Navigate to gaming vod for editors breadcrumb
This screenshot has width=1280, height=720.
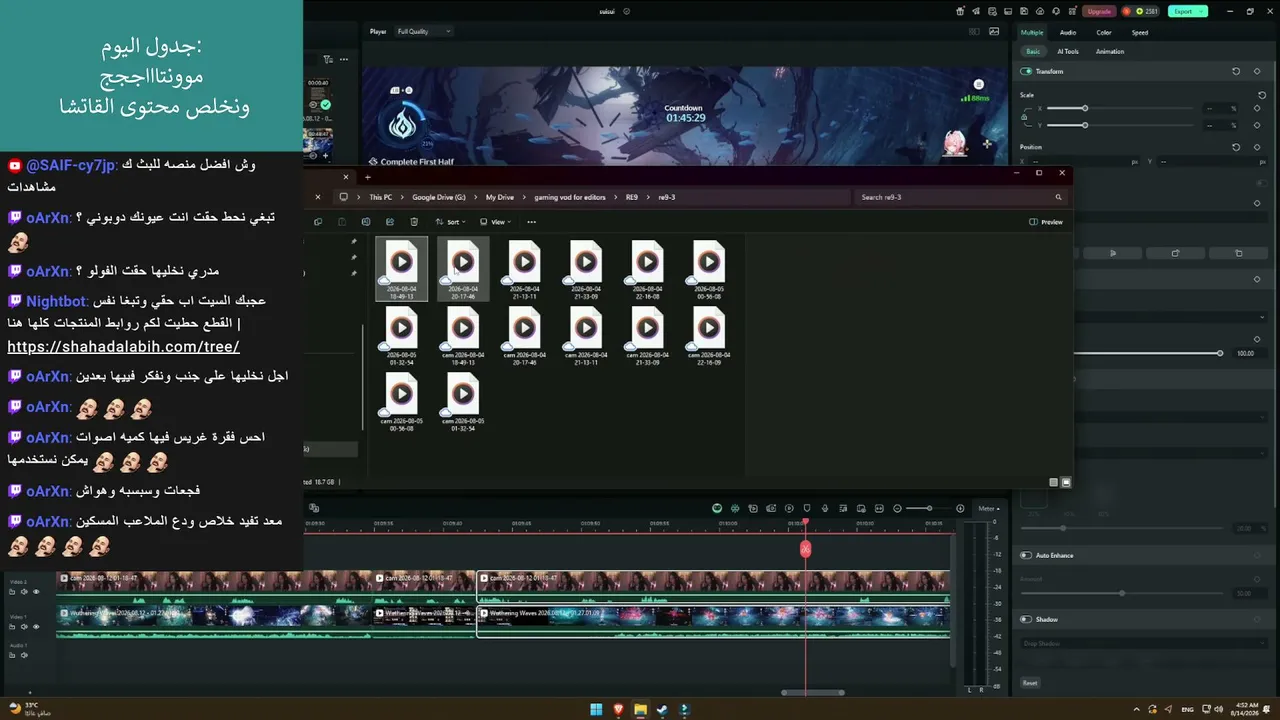tap(570, 197)
